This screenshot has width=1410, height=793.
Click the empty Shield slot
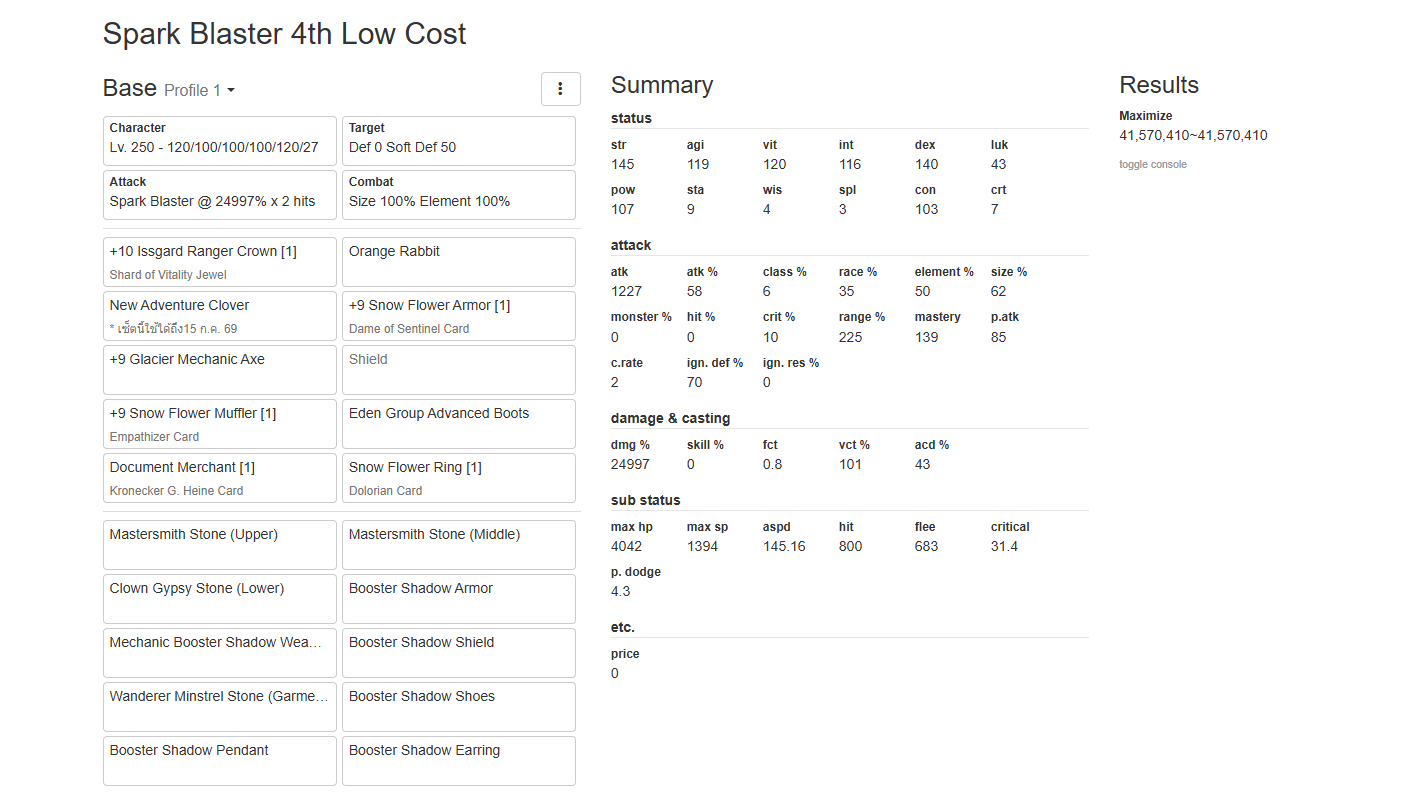[458, 370]
